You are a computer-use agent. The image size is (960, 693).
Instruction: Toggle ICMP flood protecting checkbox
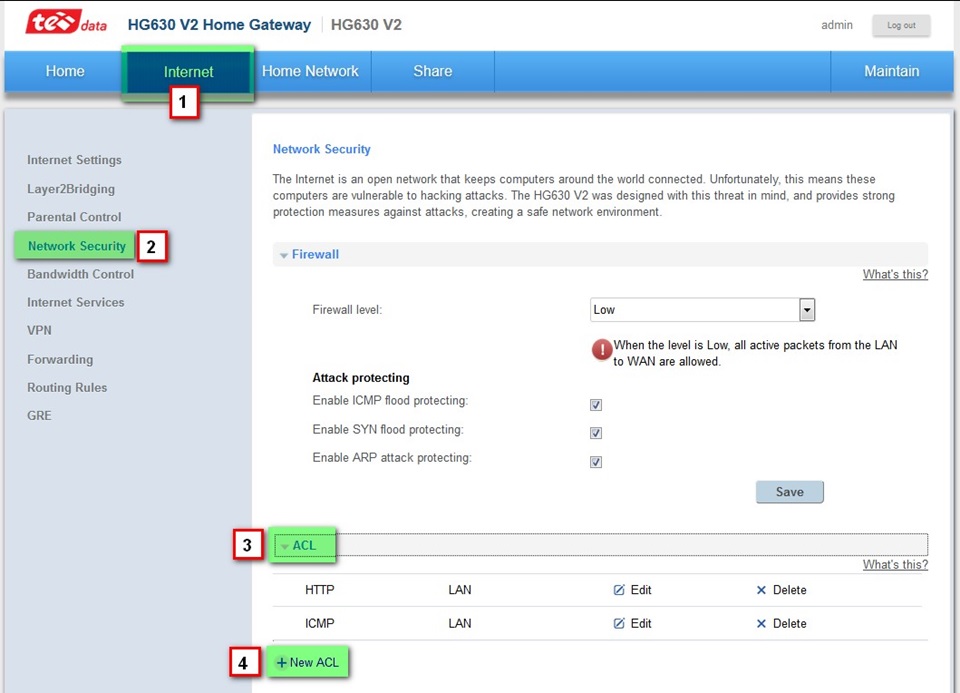point(596,405)
